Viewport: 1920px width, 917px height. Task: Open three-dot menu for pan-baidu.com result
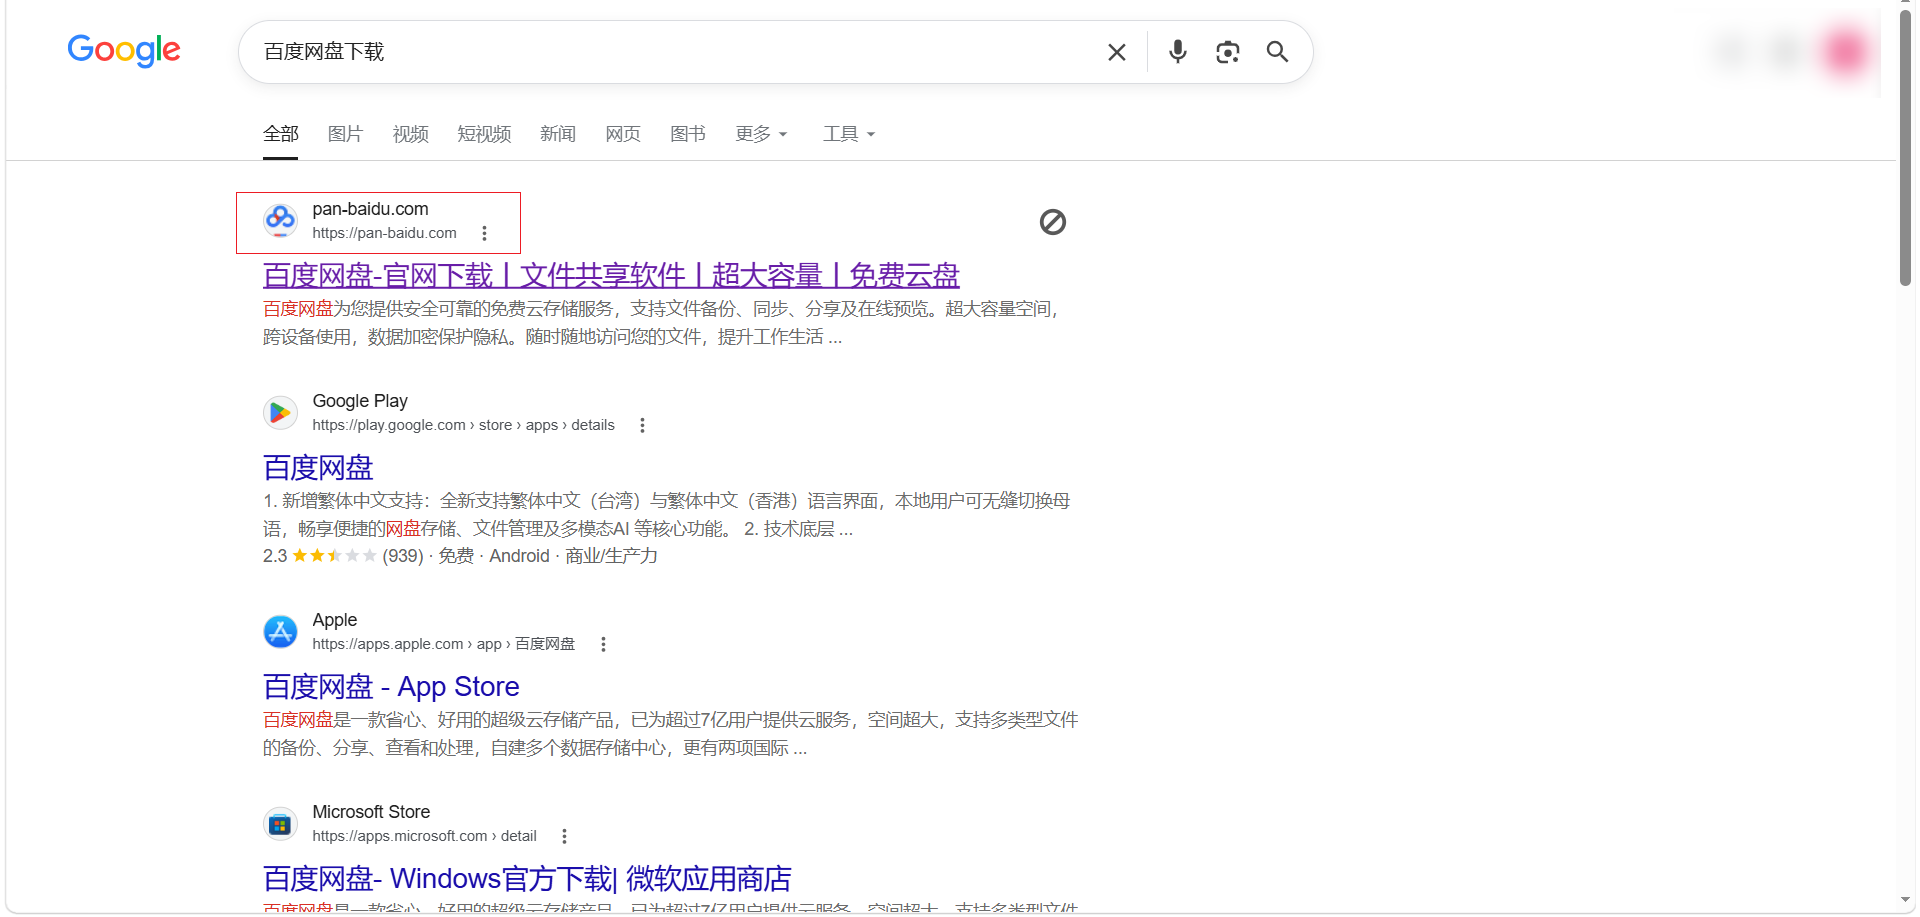[484, 233]
